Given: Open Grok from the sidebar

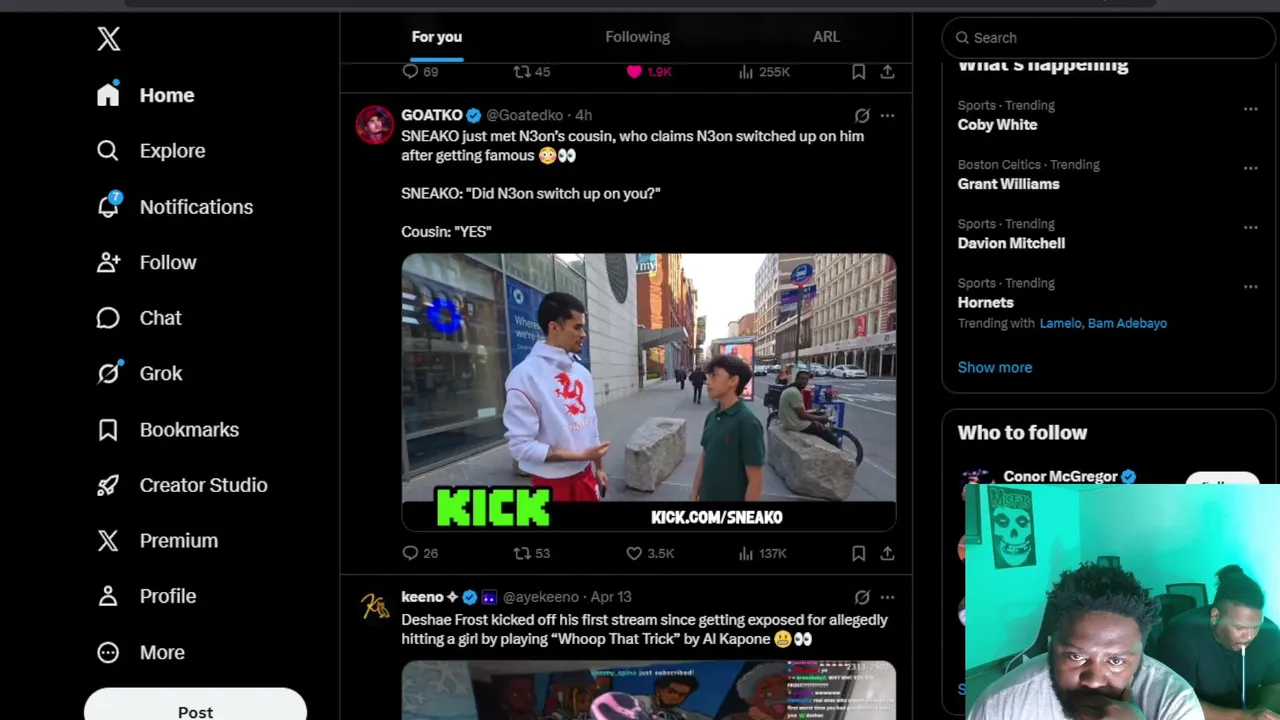Looking at the screenshot, I should point(140,373).
